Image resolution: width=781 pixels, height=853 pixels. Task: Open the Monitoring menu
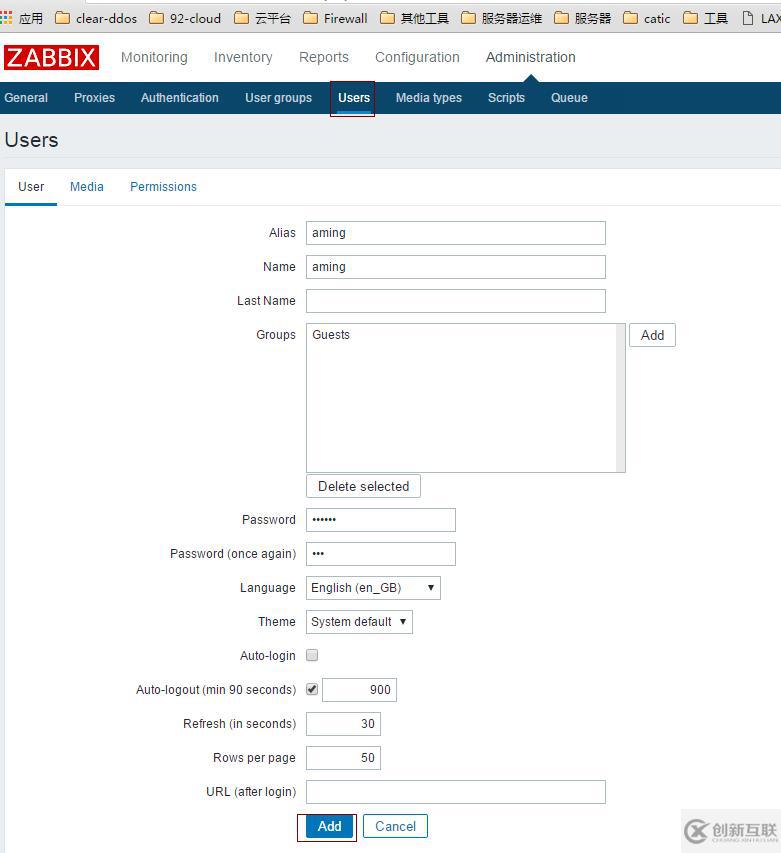coord(154,57)
